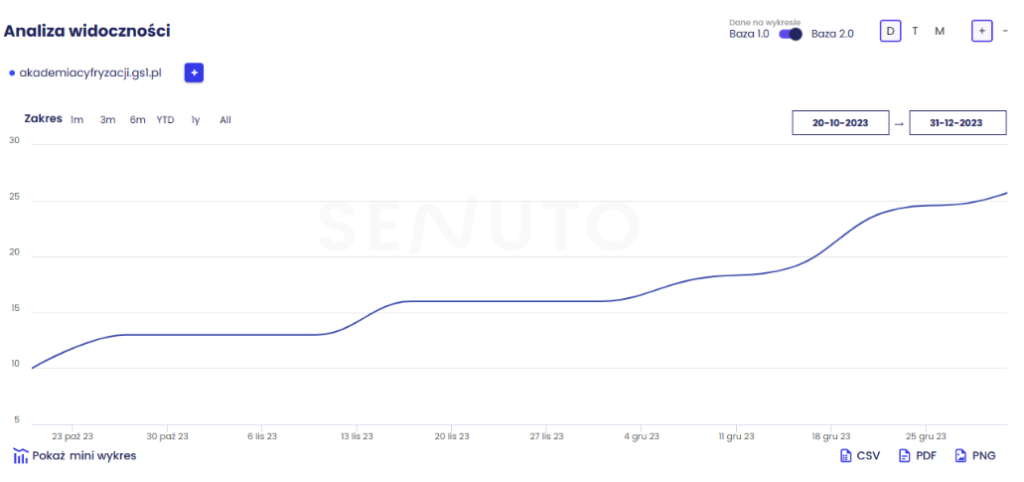The height and width of the screenshot is (482, 1024).
Task: Show the full range with All
Action: click(225, 120)
